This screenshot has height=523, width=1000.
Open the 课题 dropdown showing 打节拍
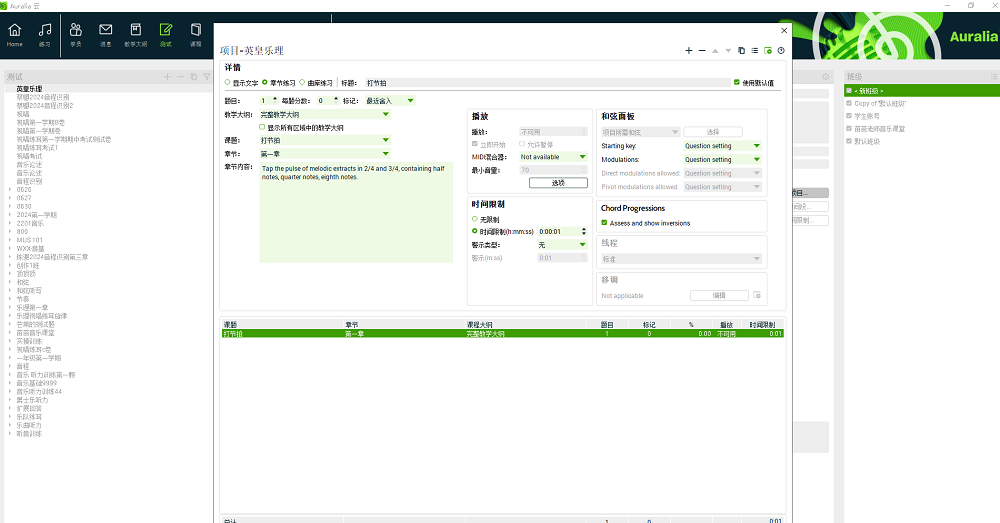coord(325,140)
